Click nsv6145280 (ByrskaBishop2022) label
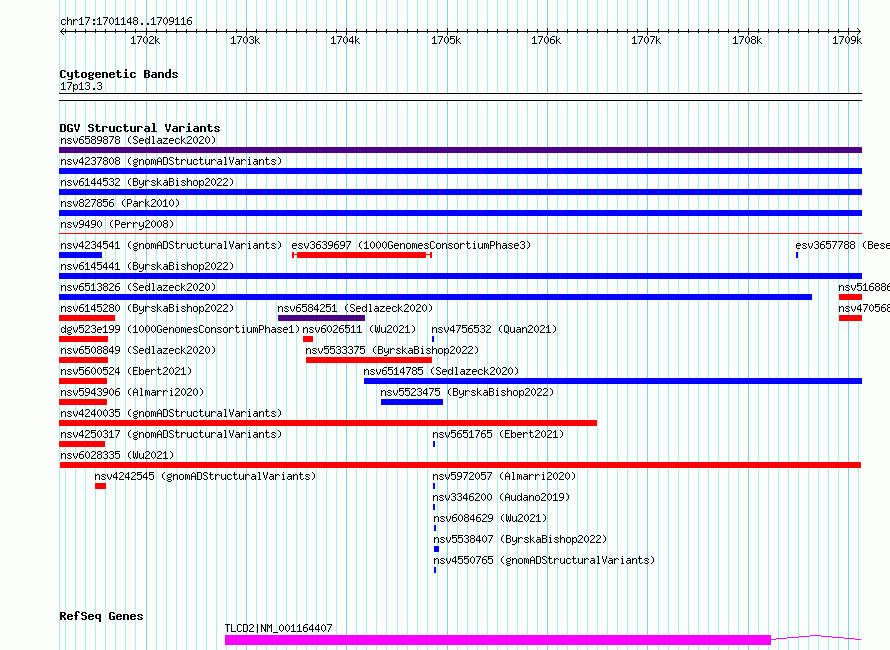This screenshot has width=890, height=650. pos(147,308)
